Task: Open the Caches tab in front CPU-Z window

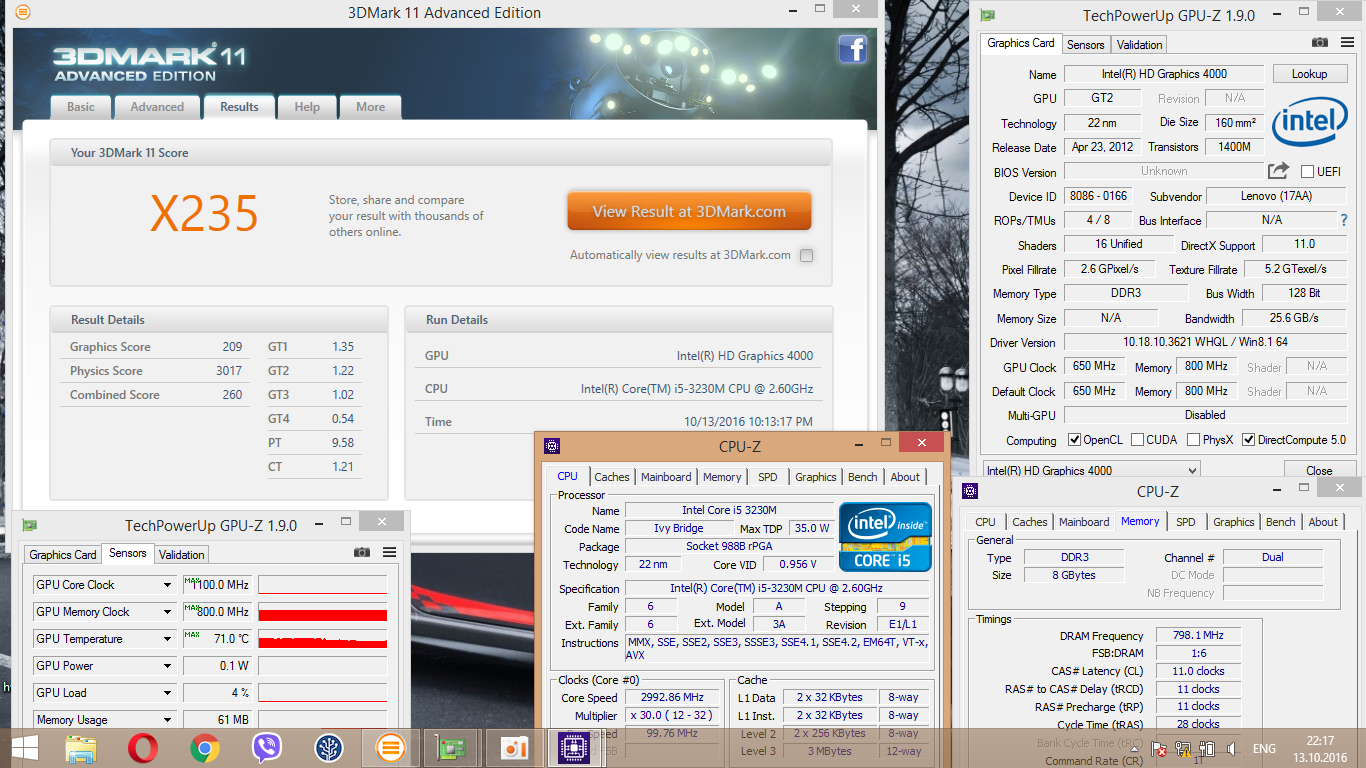Action: point(612,477)
